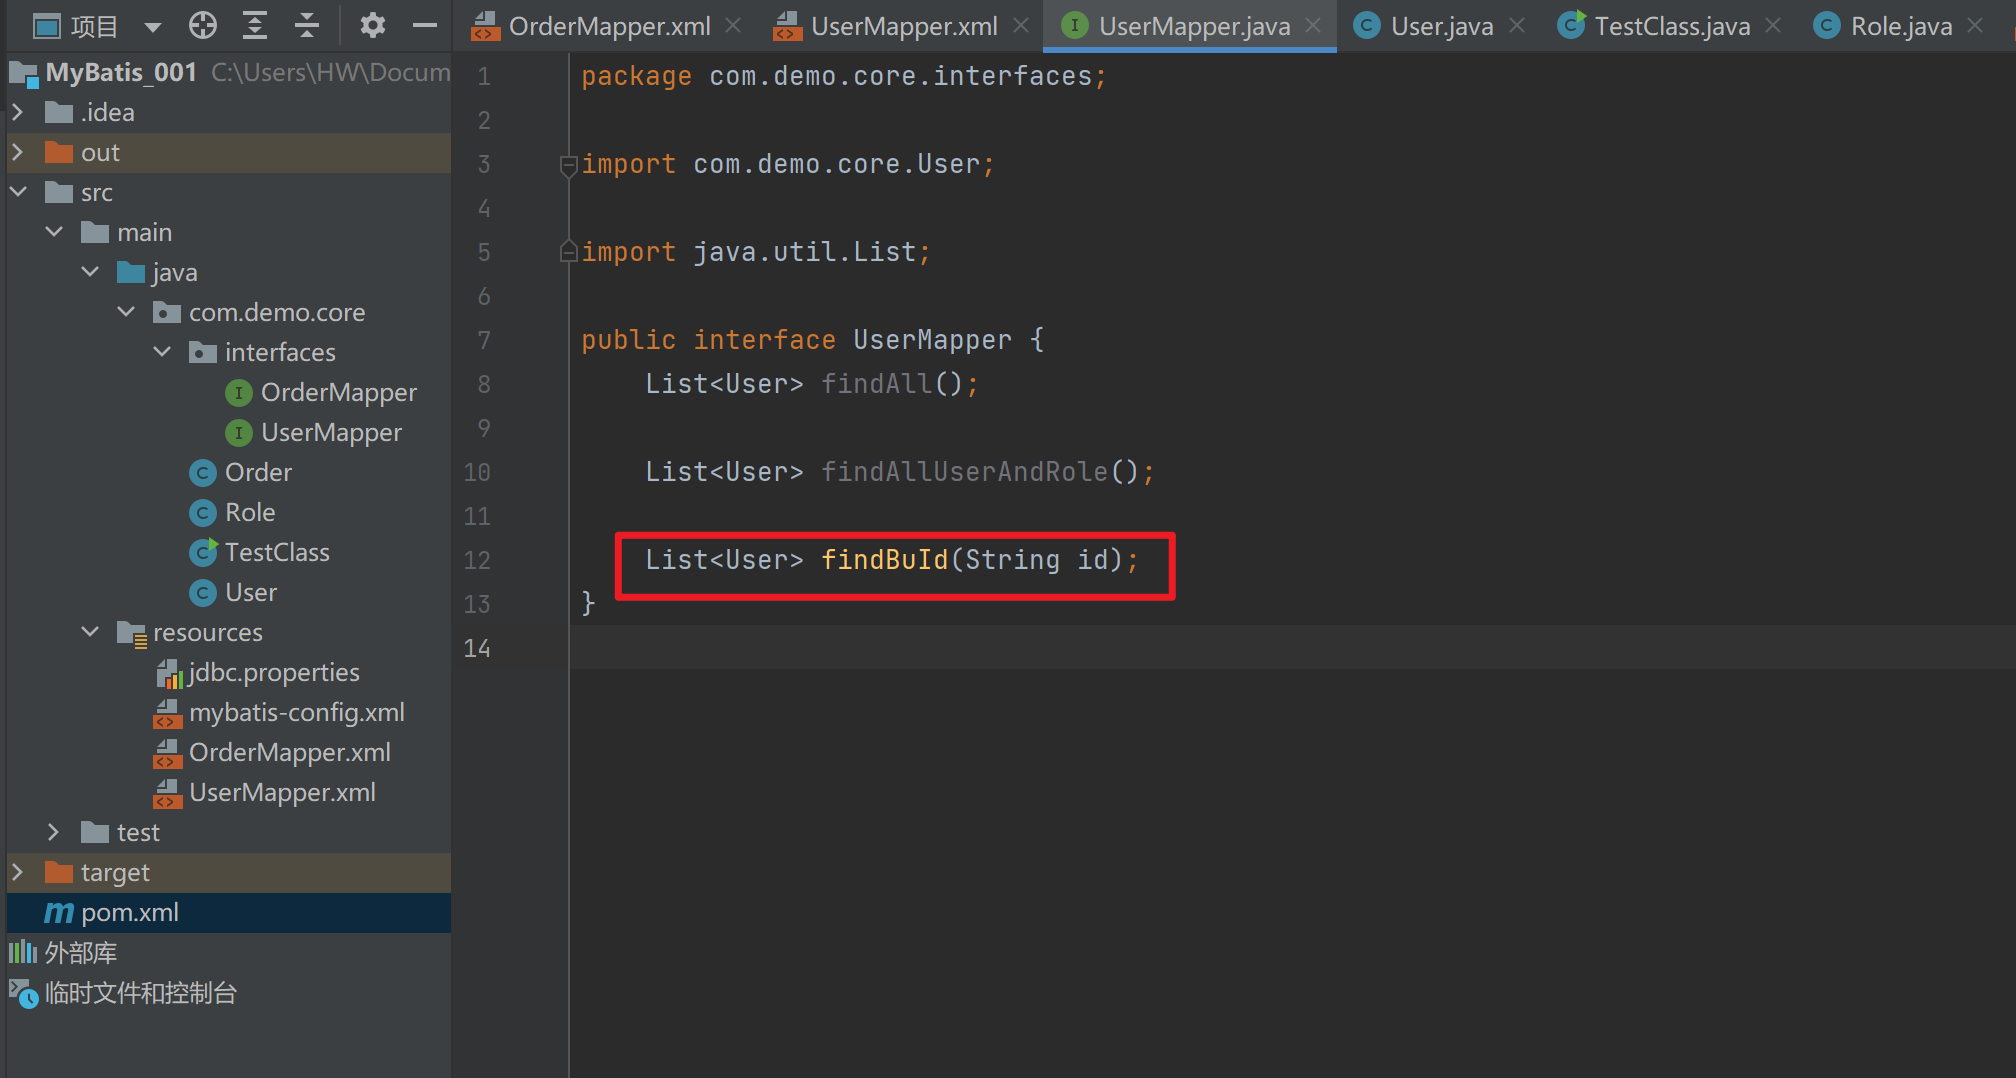Click the UserMapper interface icon in tree
This screenshot has width=2016, height=1078.
coord(238,433)
